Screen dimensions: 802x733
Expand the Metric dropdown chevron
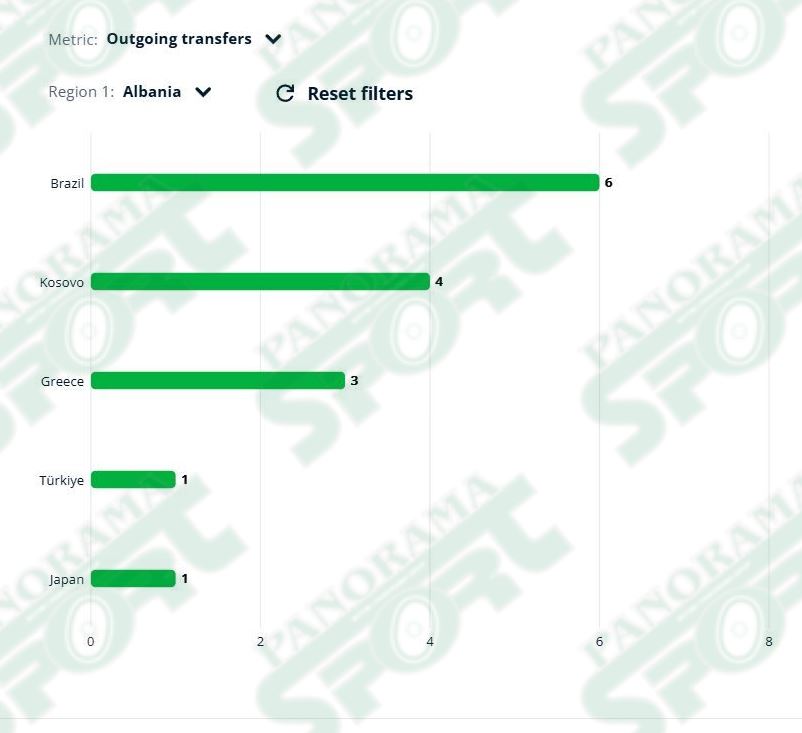point(274,39)
